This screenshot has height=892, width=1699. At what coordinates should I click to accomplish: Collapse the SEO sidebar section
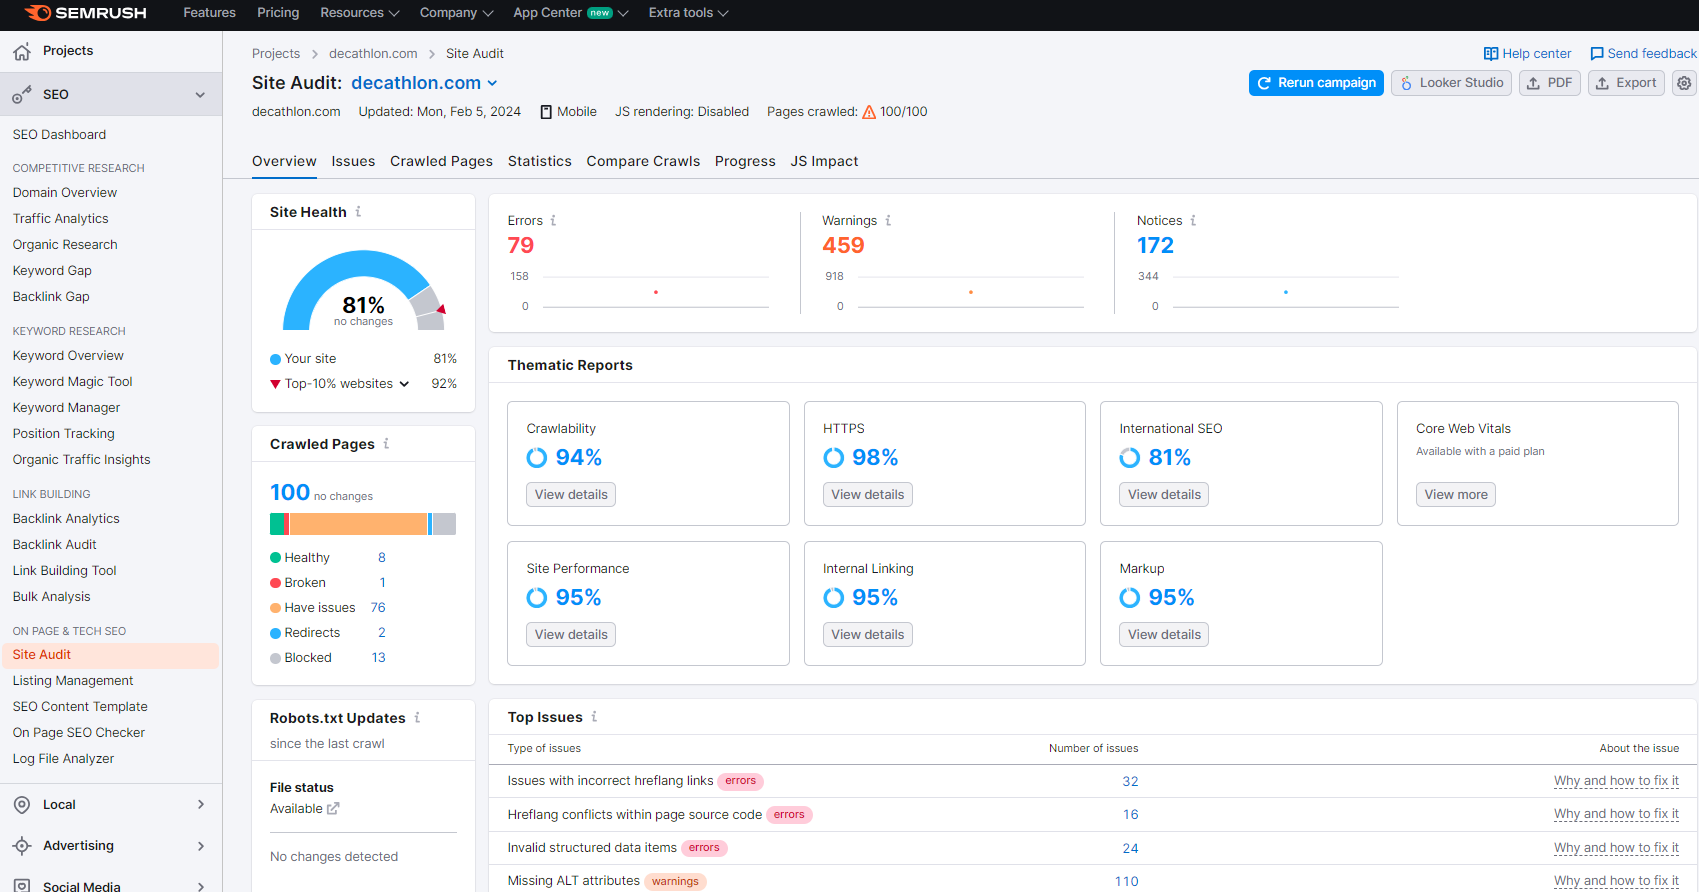(x=200, y=95)
